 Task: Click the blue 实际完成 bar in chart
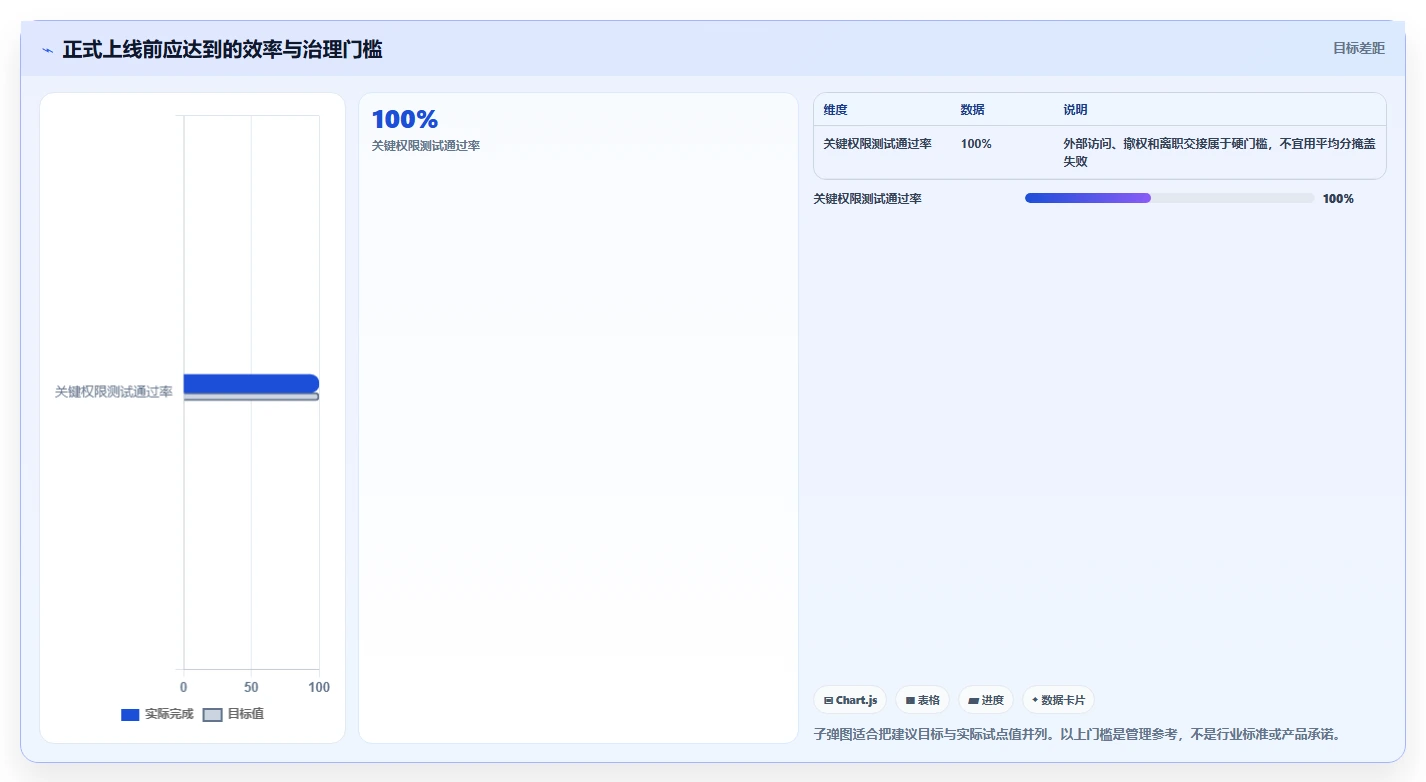pyautogui.click(x=251, y=383)
